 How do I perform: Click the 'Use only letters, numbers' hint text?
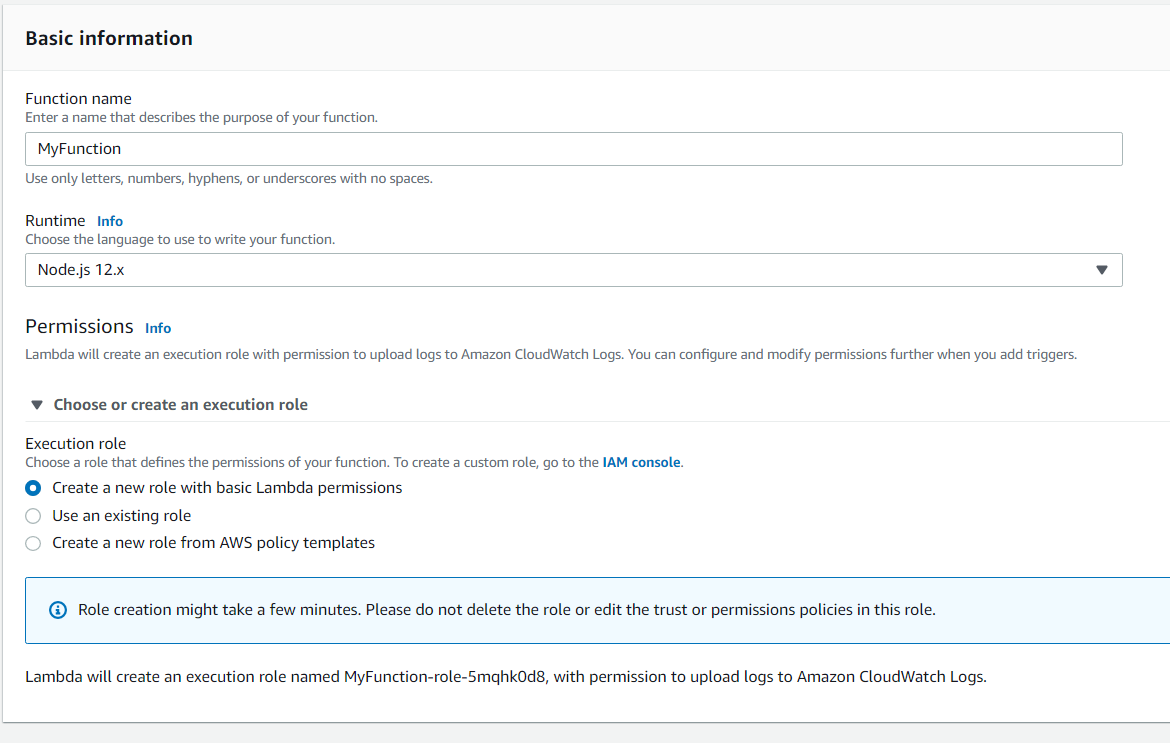pos(228,179)
